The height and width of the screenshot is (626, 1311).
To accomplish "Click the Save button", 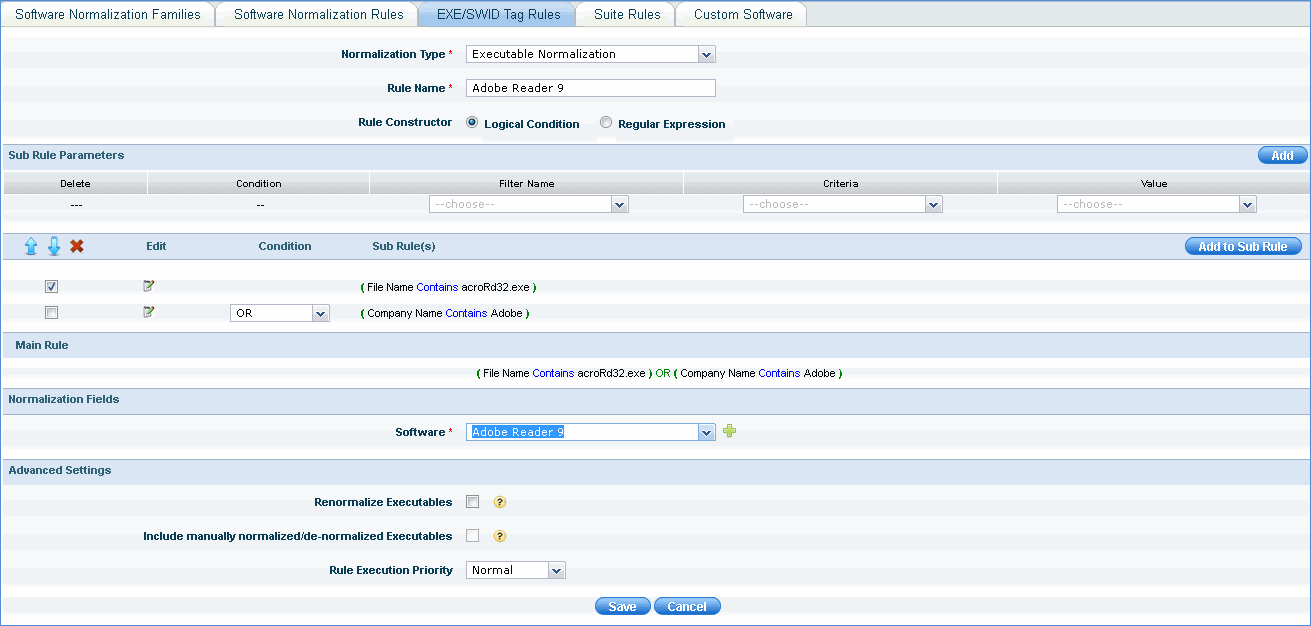I will tap(622, 607).
